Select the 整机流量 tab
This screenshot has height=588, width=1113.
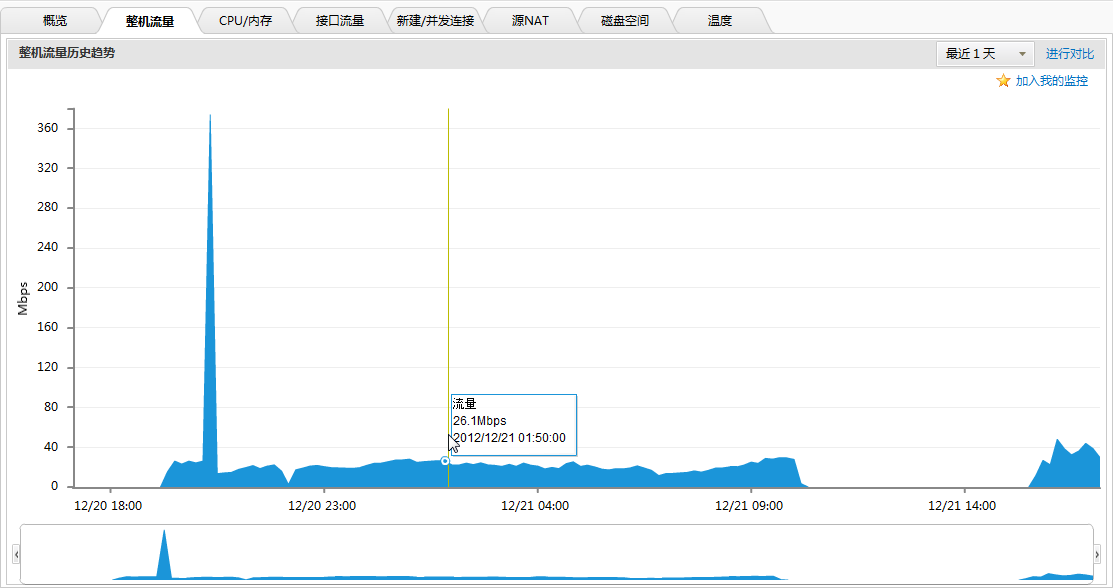150,20
